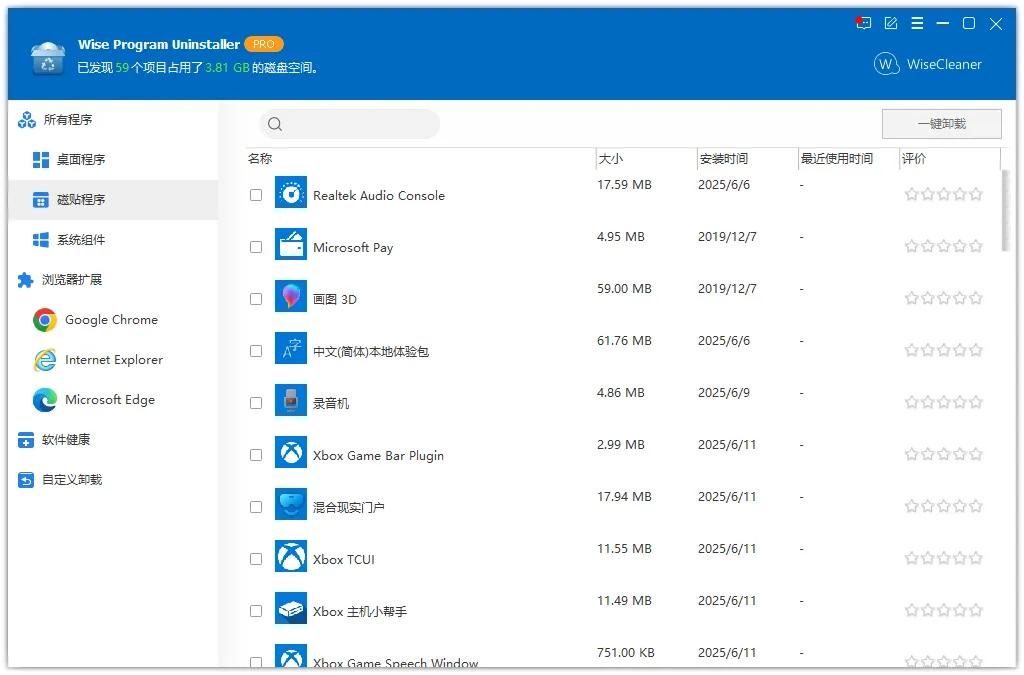This screenshot has width=1024, height=675.
Task: Check the Xbox Game Bar Plugin checkbox
Action: [x=256, y=455]
